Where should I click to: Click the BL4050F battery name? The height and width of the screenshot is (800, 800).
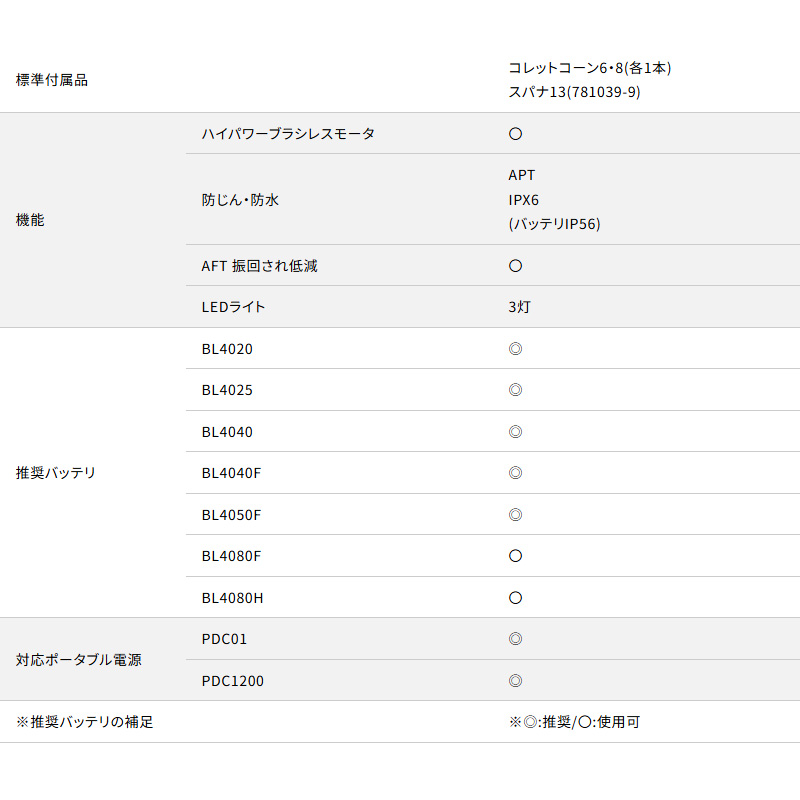231,515
